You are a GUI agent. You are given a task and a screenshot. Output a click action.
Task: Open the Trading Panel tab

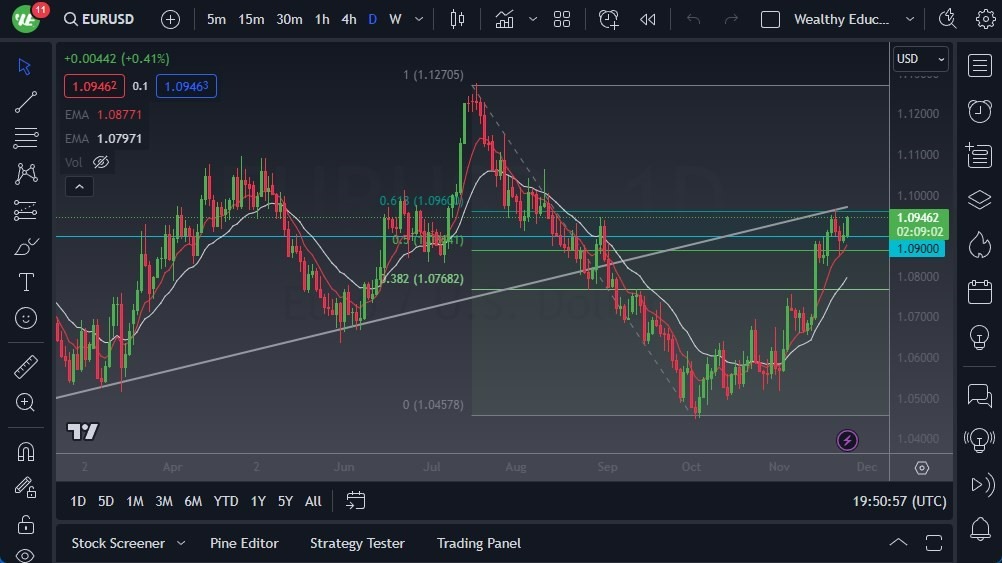[x=479, y=543]
